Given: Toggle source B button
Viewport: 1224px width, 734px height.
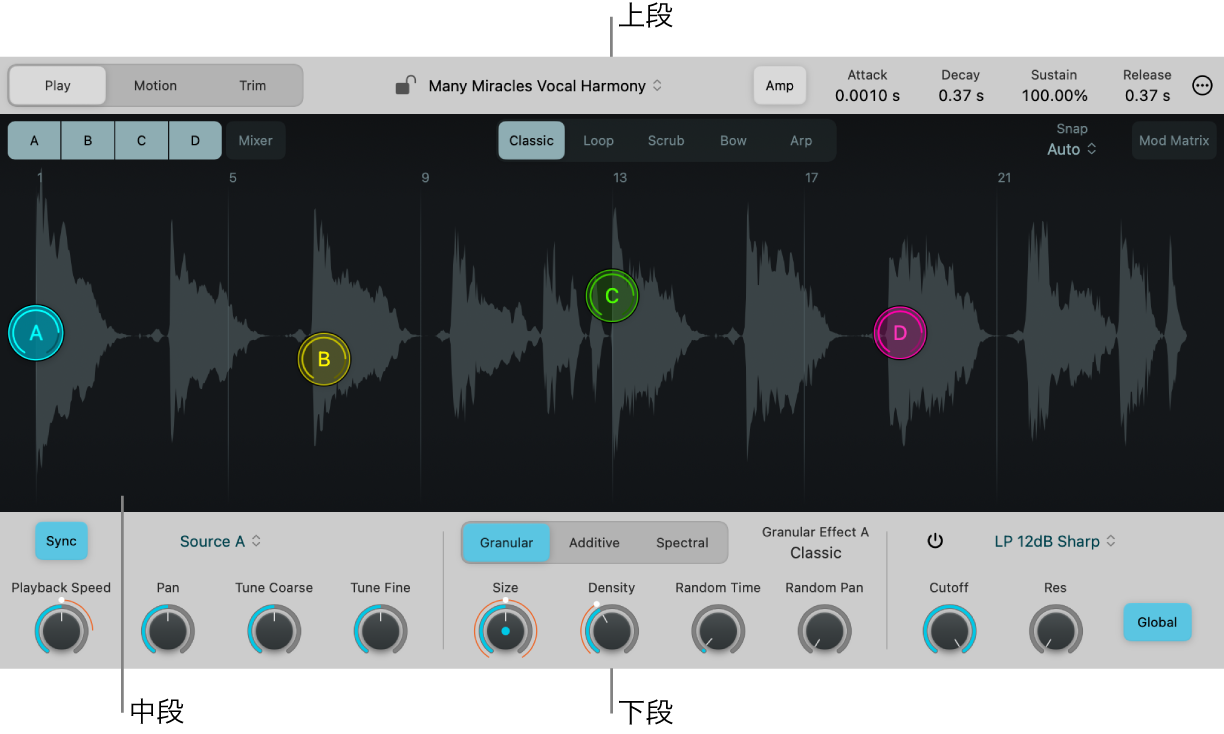Looking at the screenshot, I should tap(88, 141).
